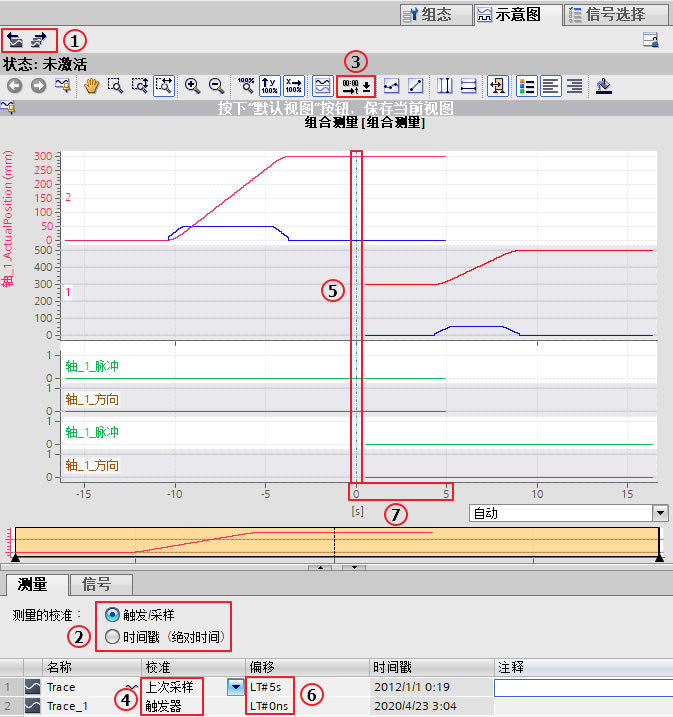
Task: Click the zoom out magnifier
Action: pyautogui.click(x=216, y=86)
